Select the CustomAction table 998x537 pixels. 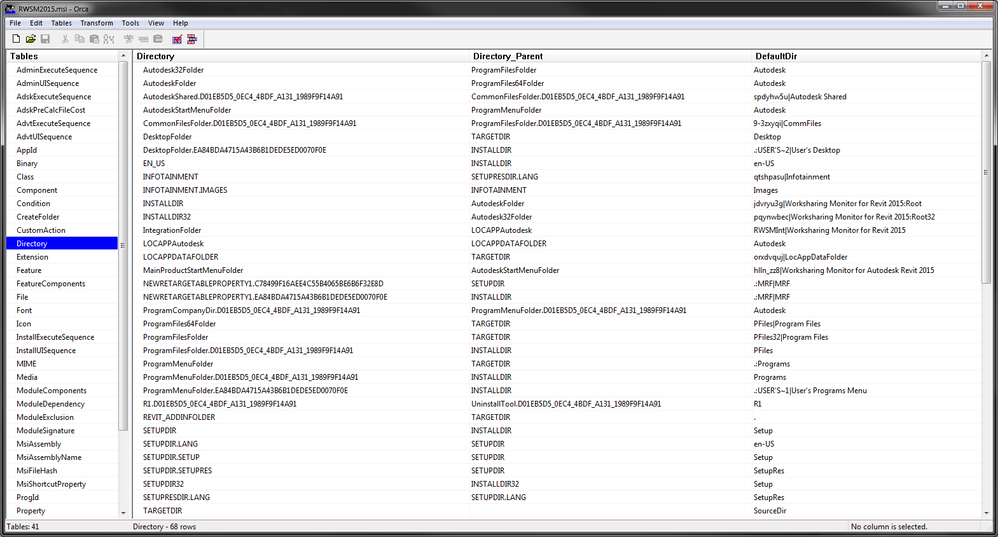click(41, 230)
